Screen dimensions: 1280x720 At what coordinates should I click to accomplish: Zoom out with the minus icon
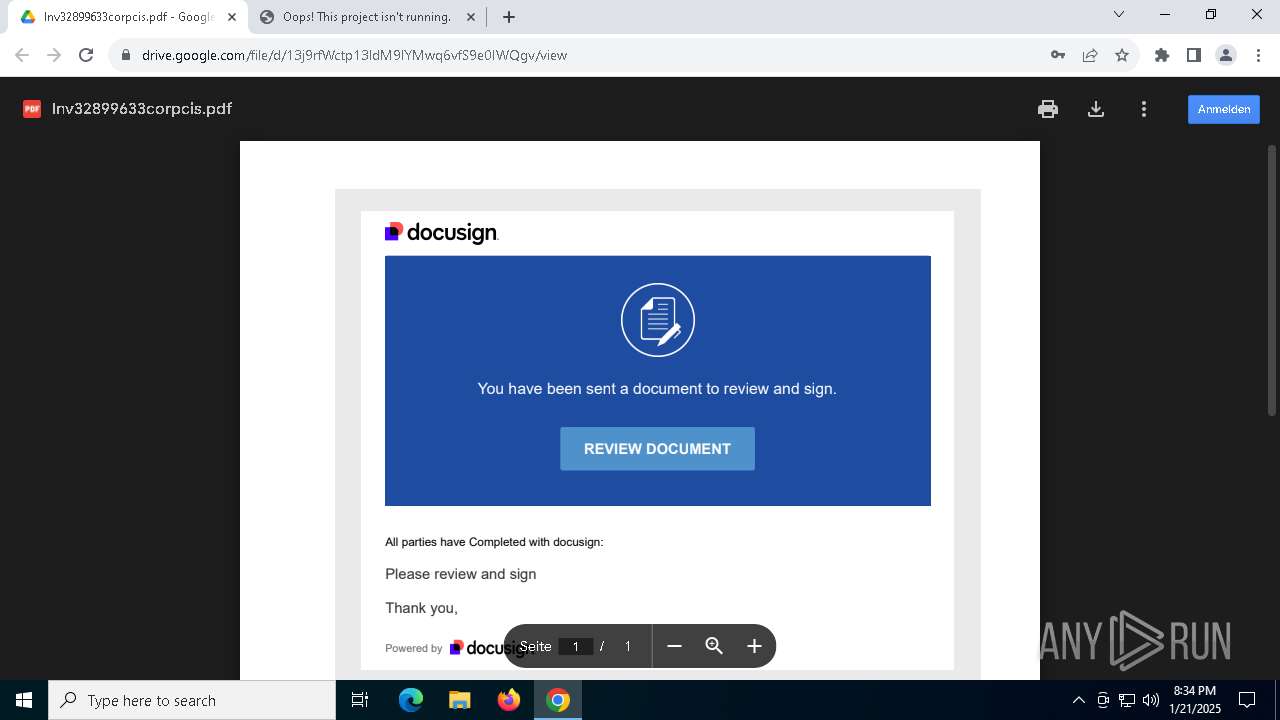tap(674, 646)
